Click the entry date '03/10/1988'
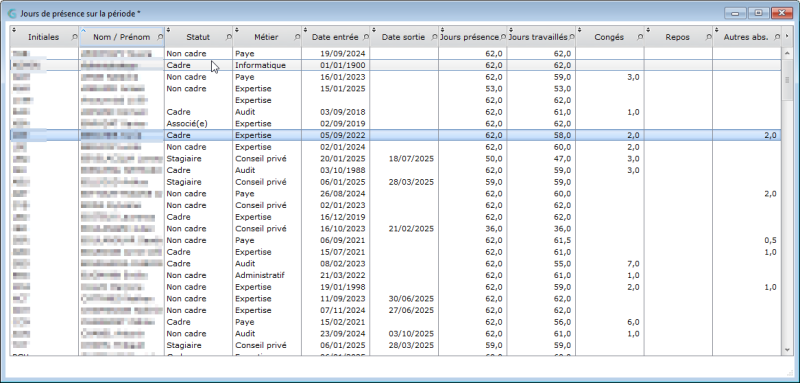The width and height of the screenshot is (800, 383). (x=344, y=170)
